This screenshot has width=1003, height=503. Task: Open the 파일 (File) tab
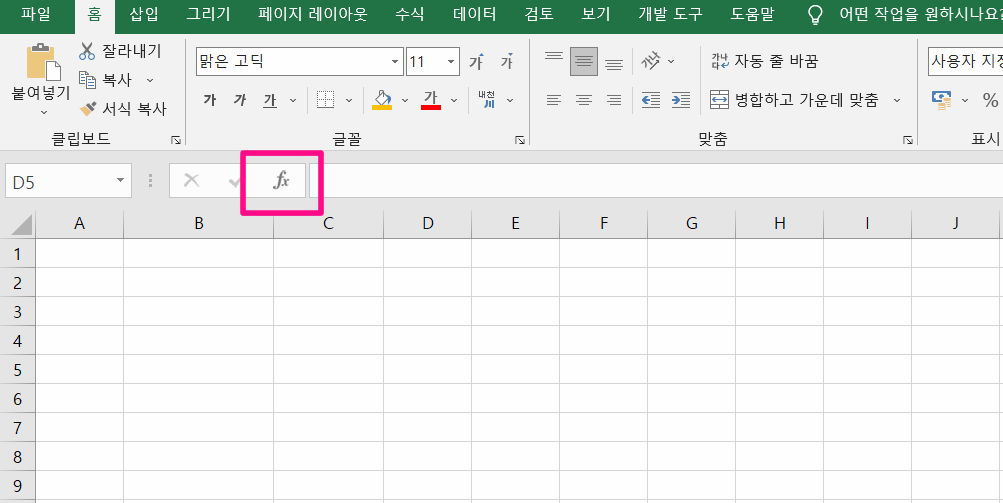[x=35, y=15]
